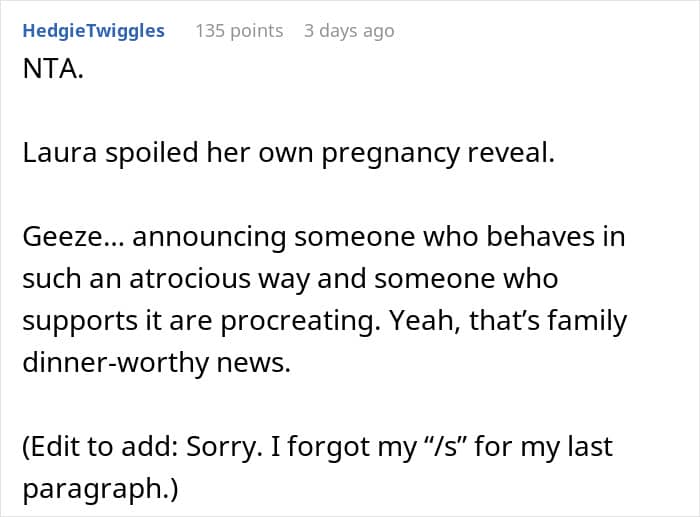Click the word atrocious in comment
This screenshot has width=700, height=517.
click(190, 279)
